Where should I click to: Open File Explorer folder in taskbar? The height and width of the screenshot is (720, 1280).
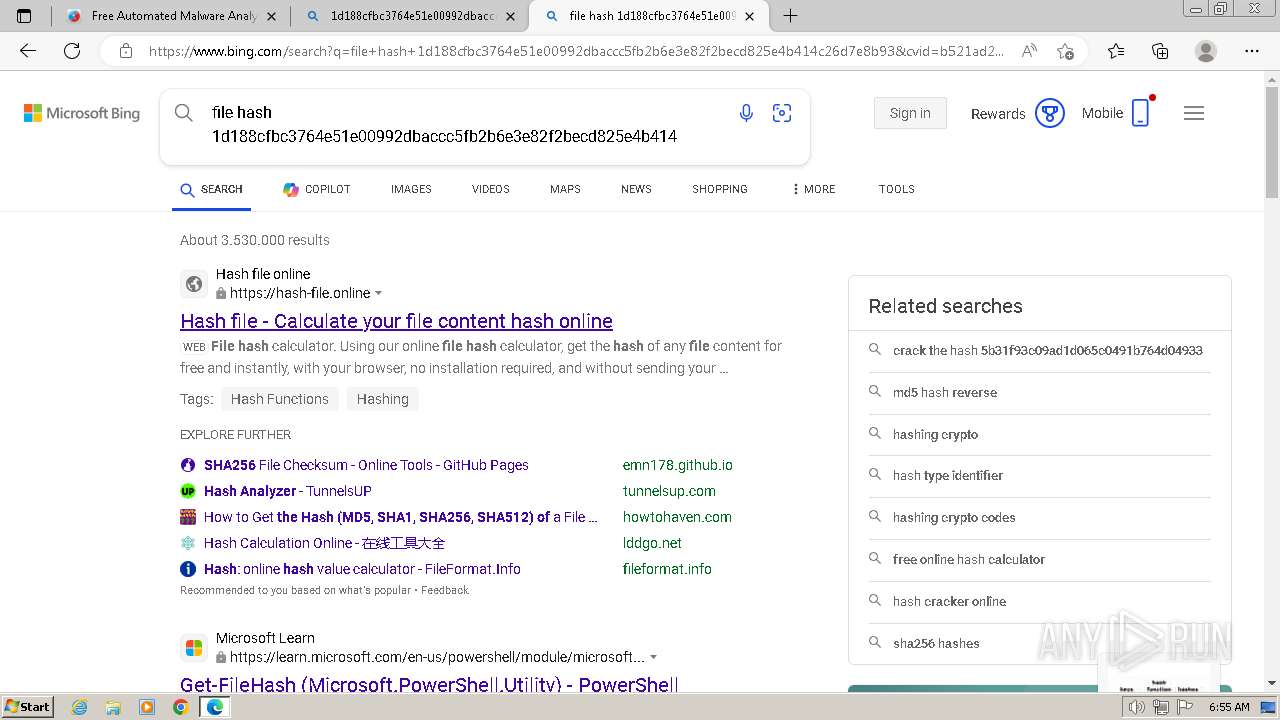[x=113, y=707]
